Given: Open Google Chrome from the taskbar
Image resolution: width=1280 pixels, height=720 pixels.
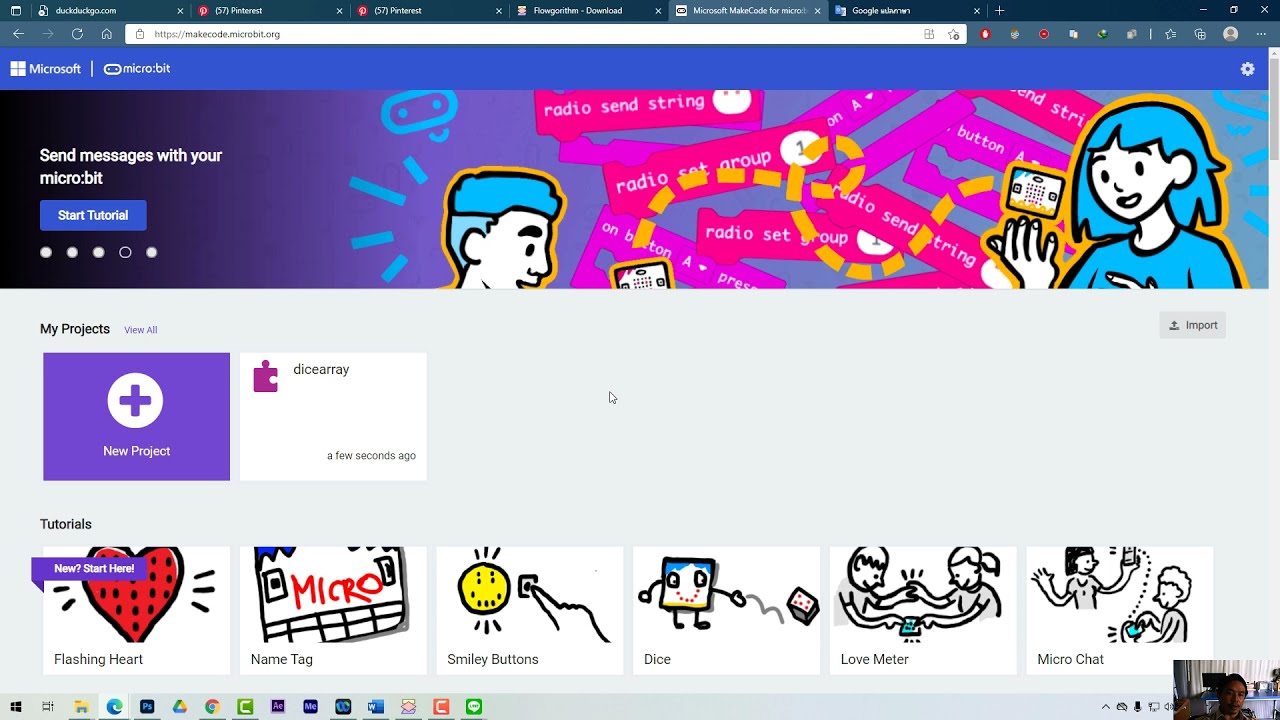Looking at the screenshot, I should [212, 707].
